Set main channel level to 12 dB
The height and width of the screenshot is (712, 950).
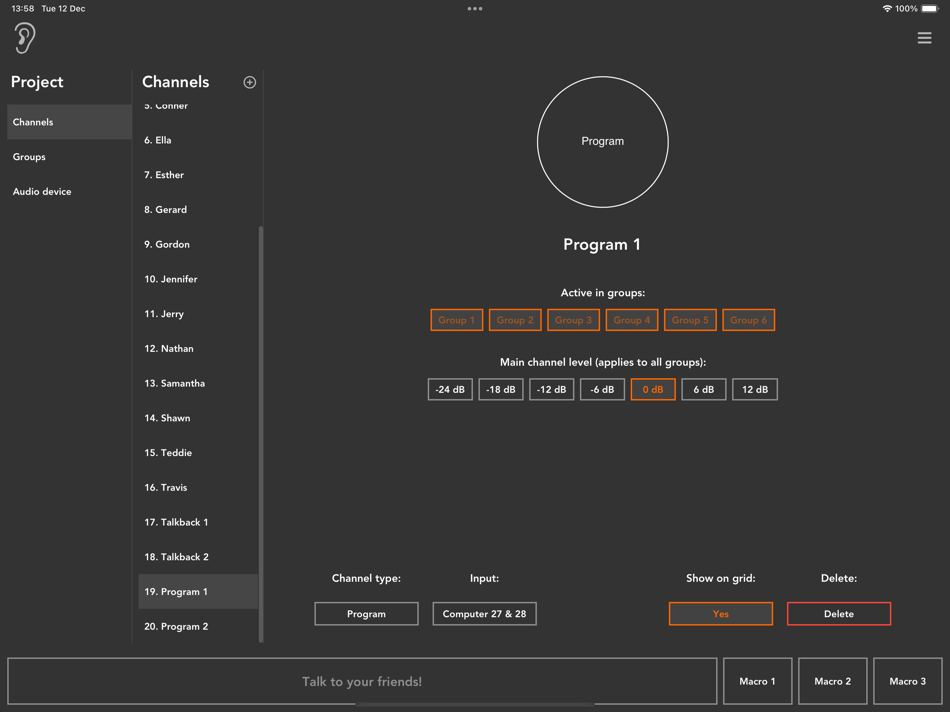pyautogui.click(x=755, y=389)
